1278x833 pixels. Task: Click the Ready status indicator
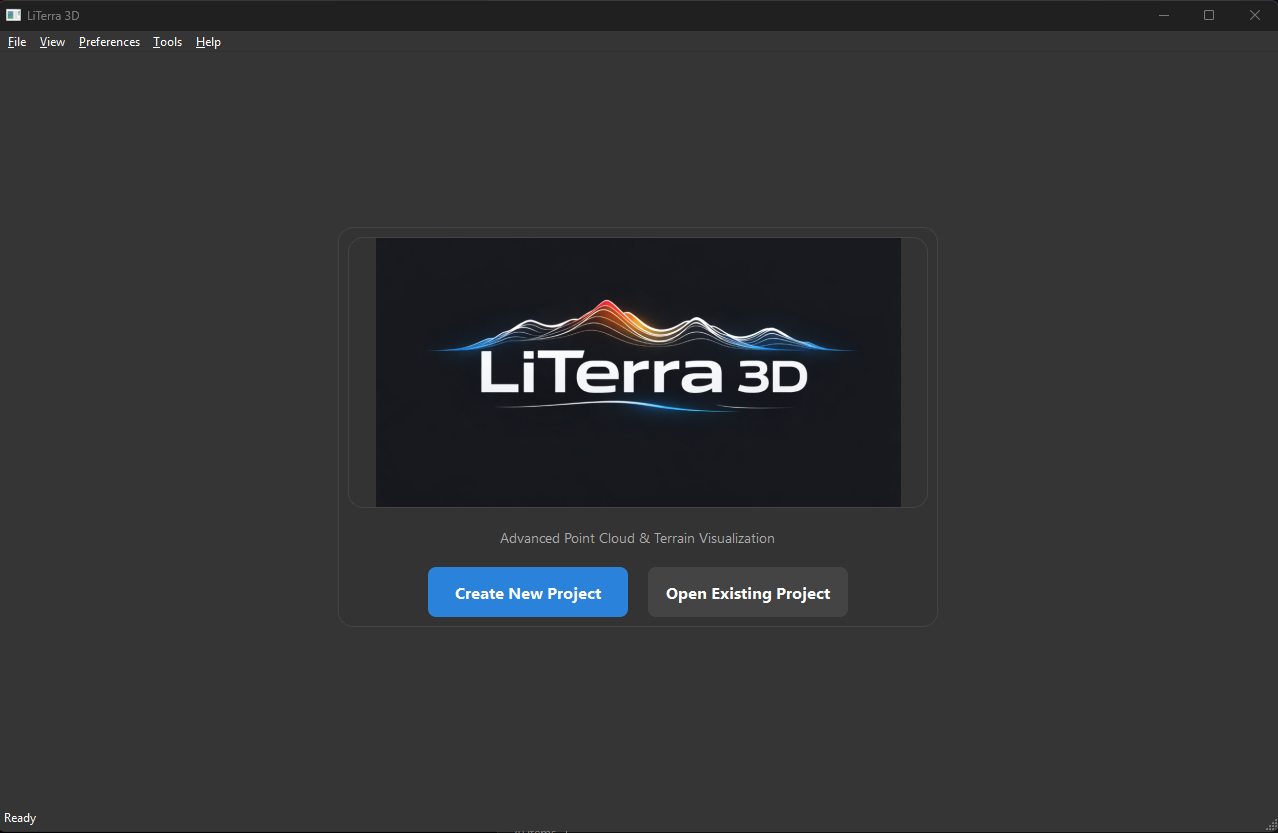pos(20,817)
